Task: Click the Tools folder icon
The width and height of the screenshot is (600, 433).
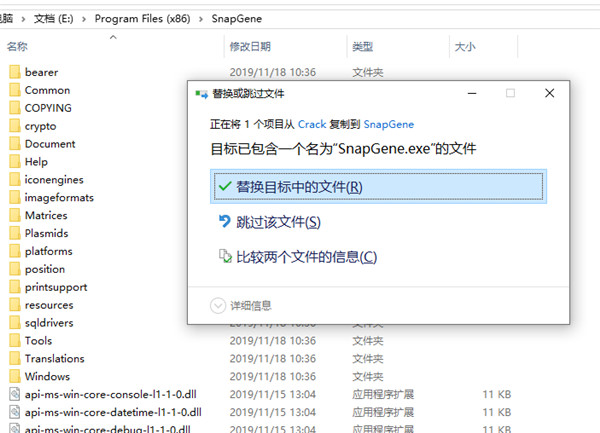Action: [15, 340]
